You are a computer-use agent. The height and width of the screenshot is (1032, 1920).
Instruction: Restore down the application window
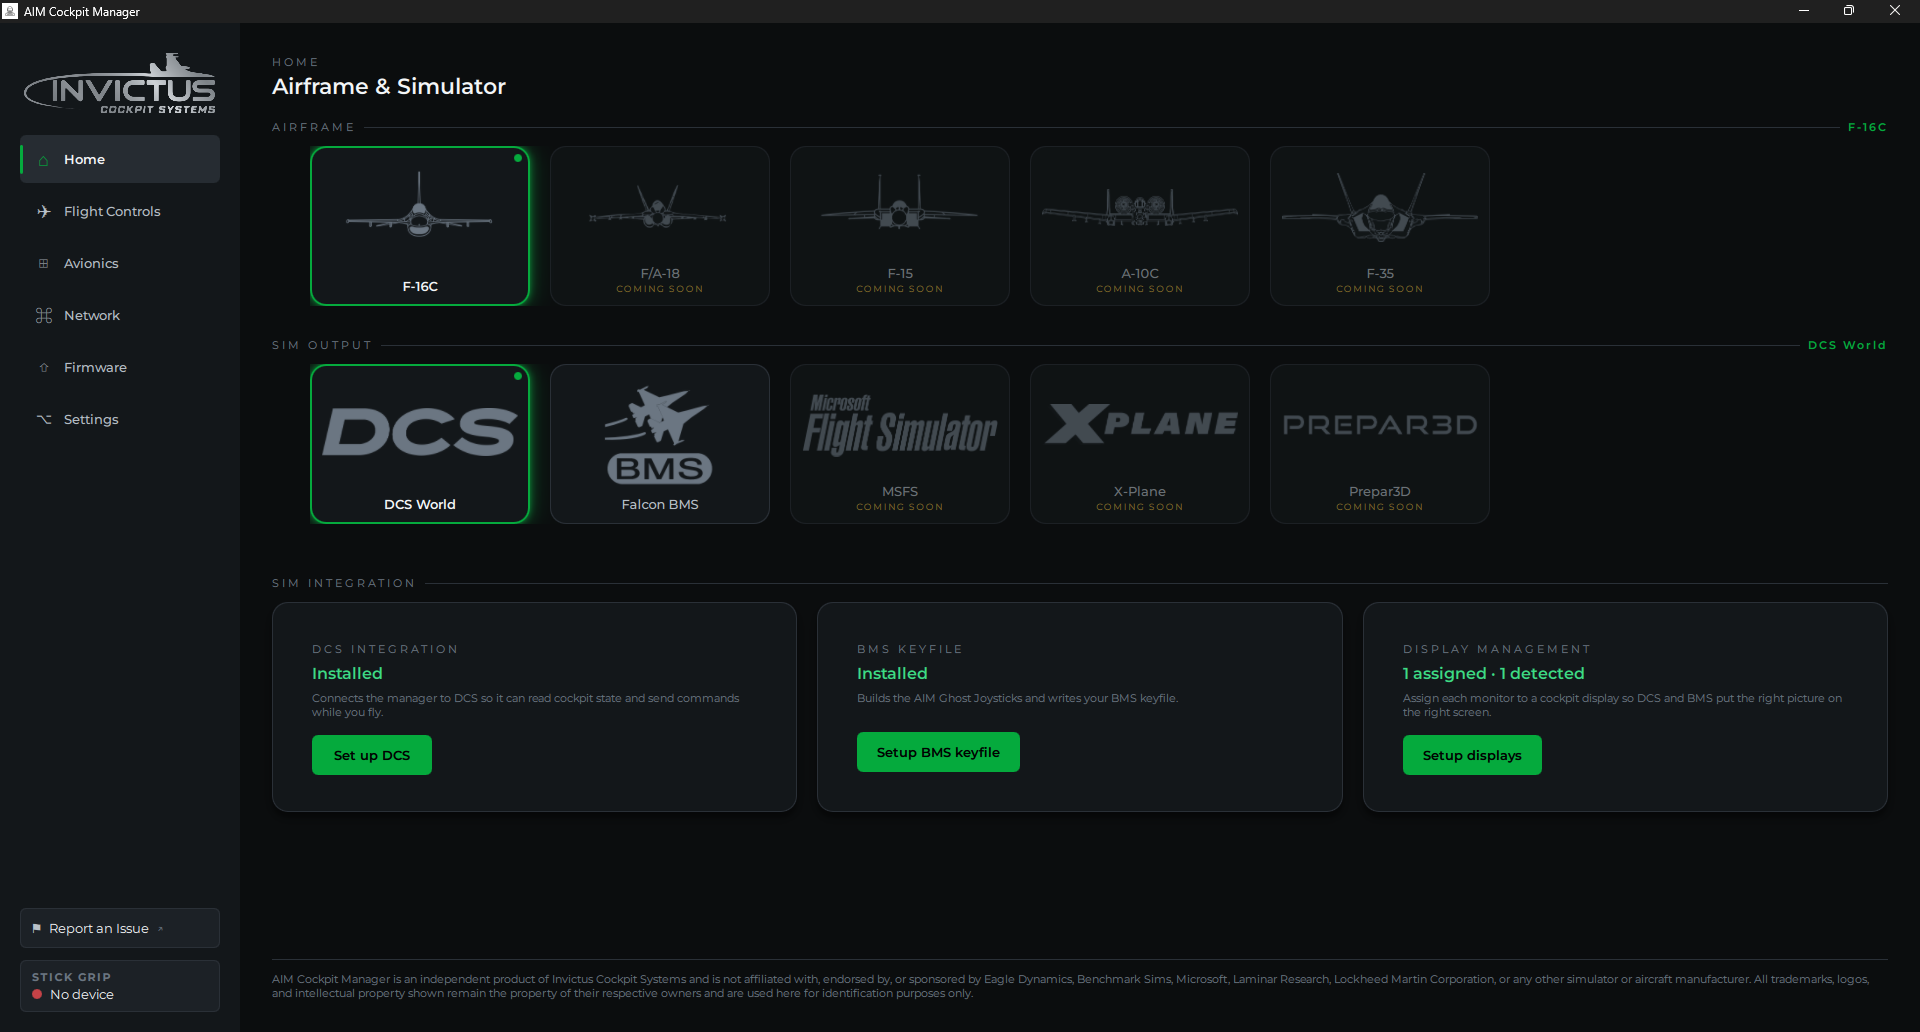1848,11
